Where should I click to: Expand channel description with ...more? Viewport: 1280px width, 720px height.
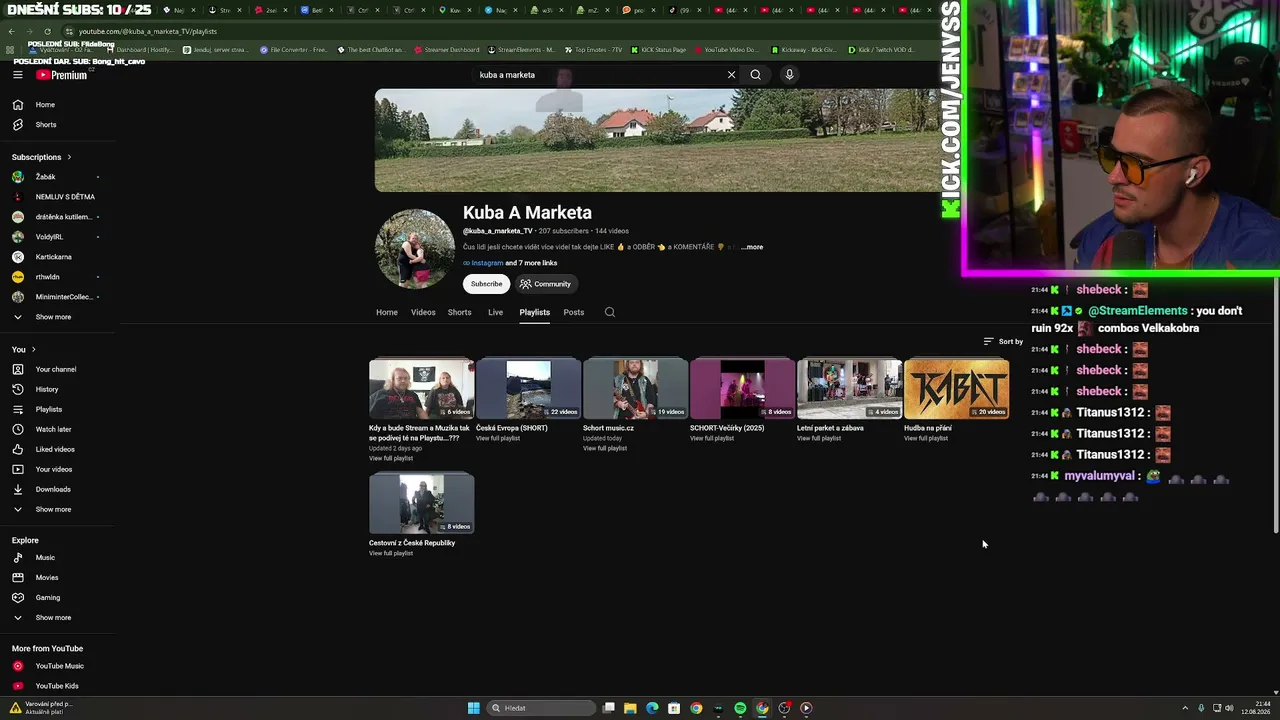click(752, 247)
